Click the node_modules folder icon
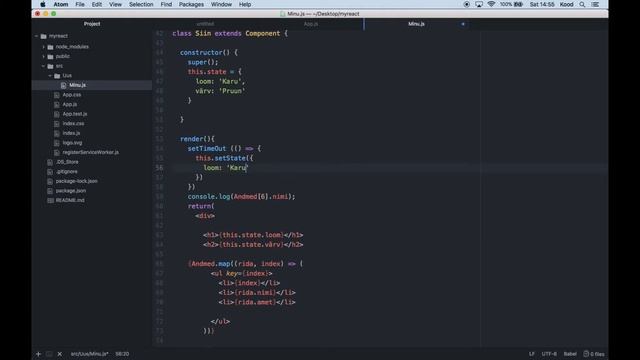This screenshot has height=360, width=640. [x=50, y=47]
